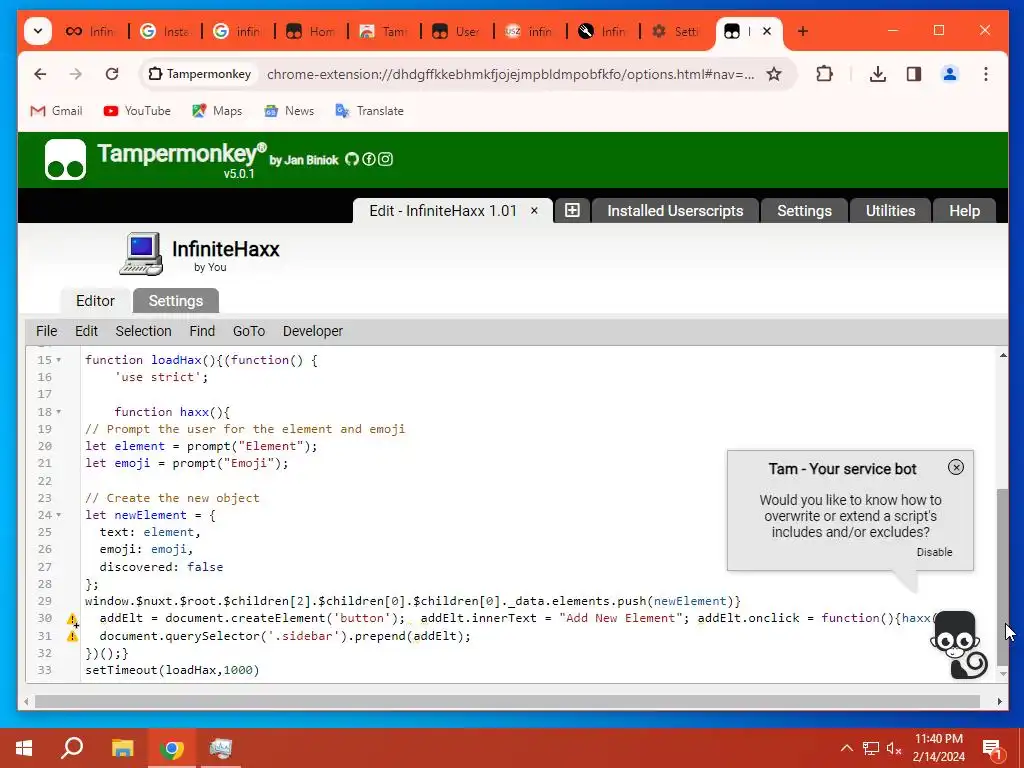Click scroll right arrow of horizontal scrollbar
This screenshot has height=768, width=1024.
coord(999,701)
